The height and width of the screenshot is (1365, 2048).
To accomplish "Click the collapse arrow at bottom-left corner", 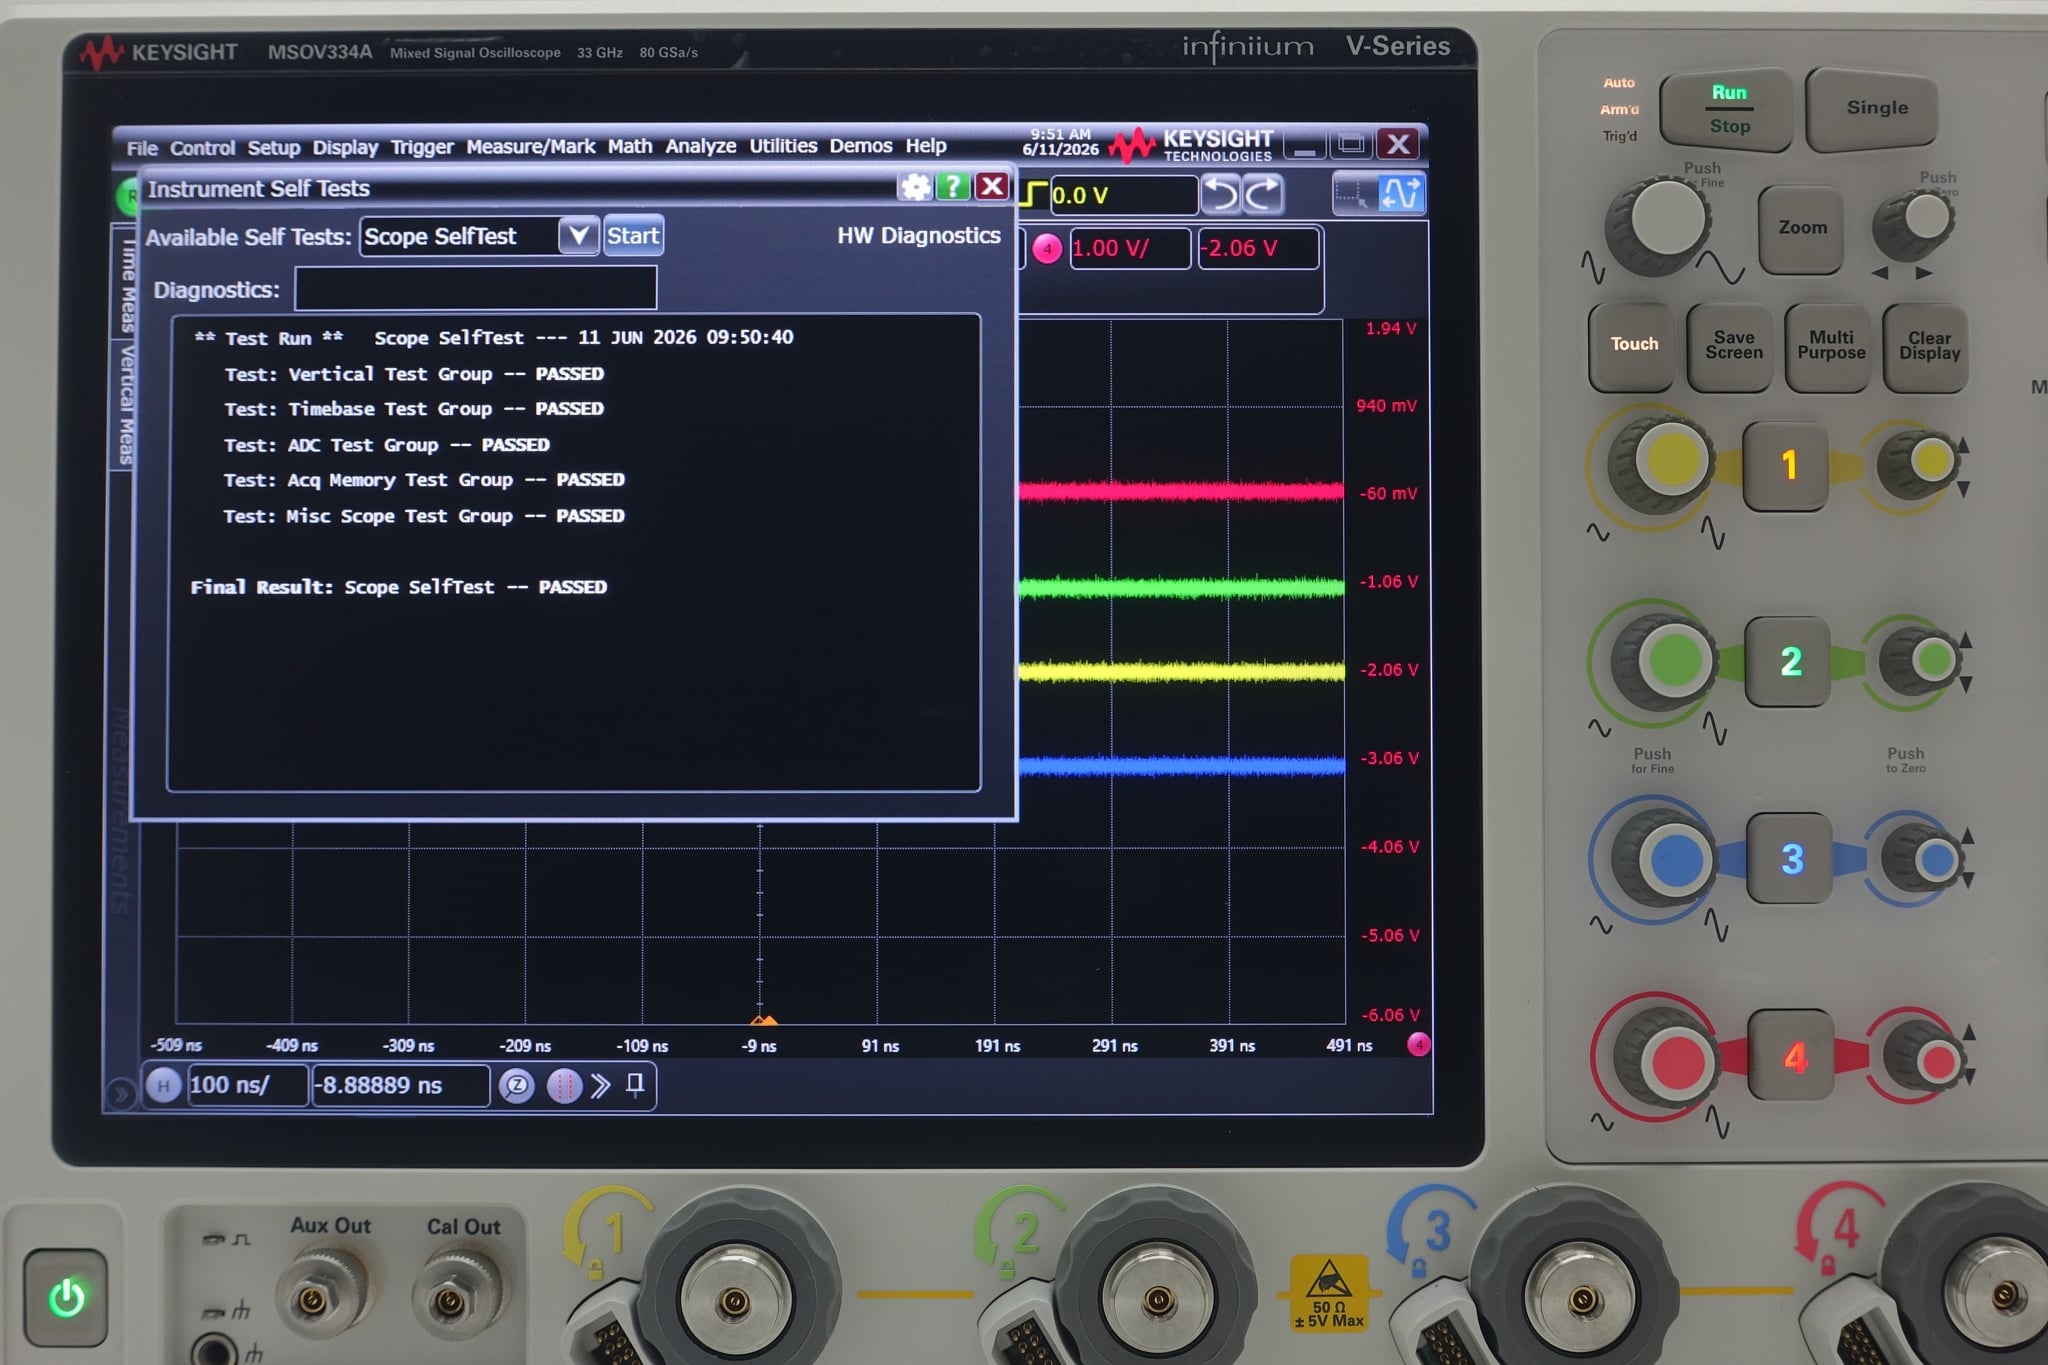I will [x=120, y=1094].
